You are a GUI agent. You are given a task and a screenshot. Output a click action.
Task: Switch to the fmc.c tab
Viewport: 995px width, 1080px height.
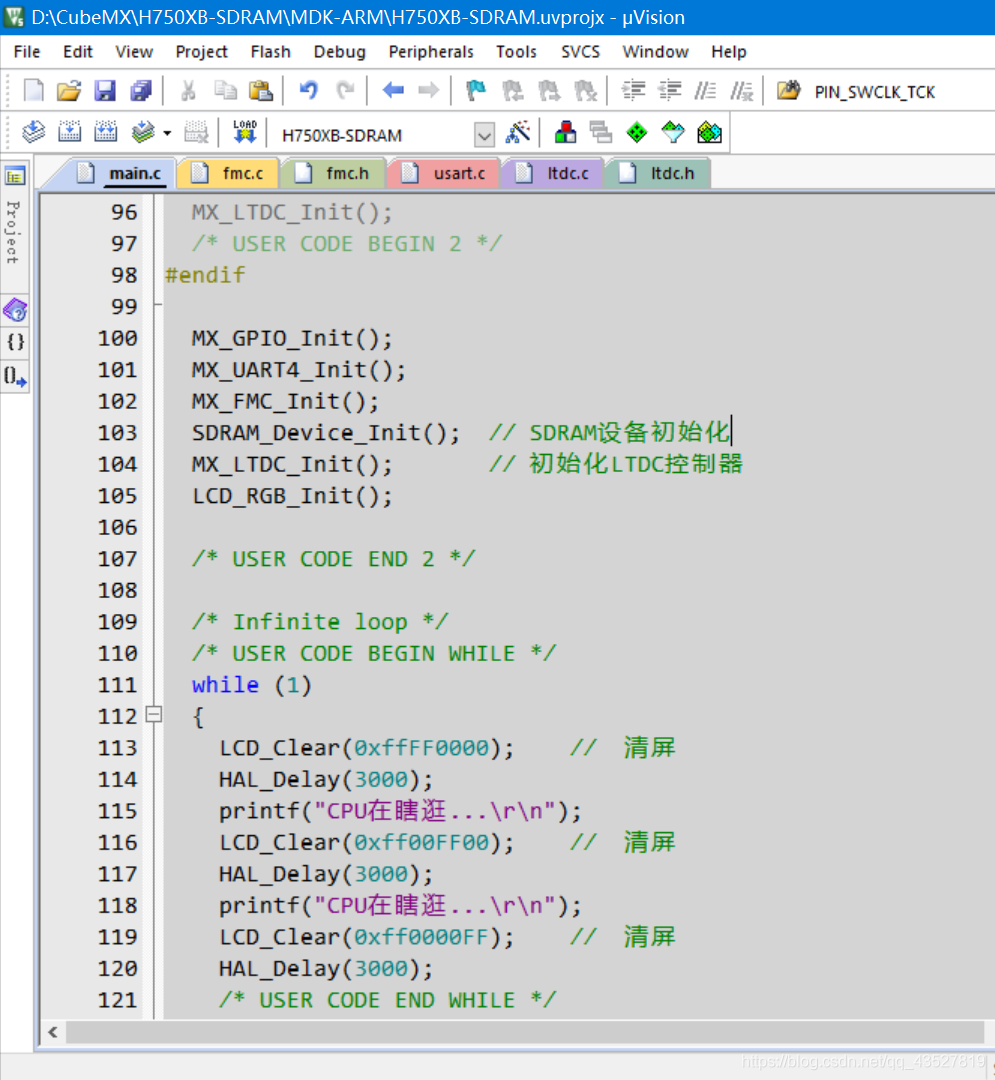(x=229, y=173)
